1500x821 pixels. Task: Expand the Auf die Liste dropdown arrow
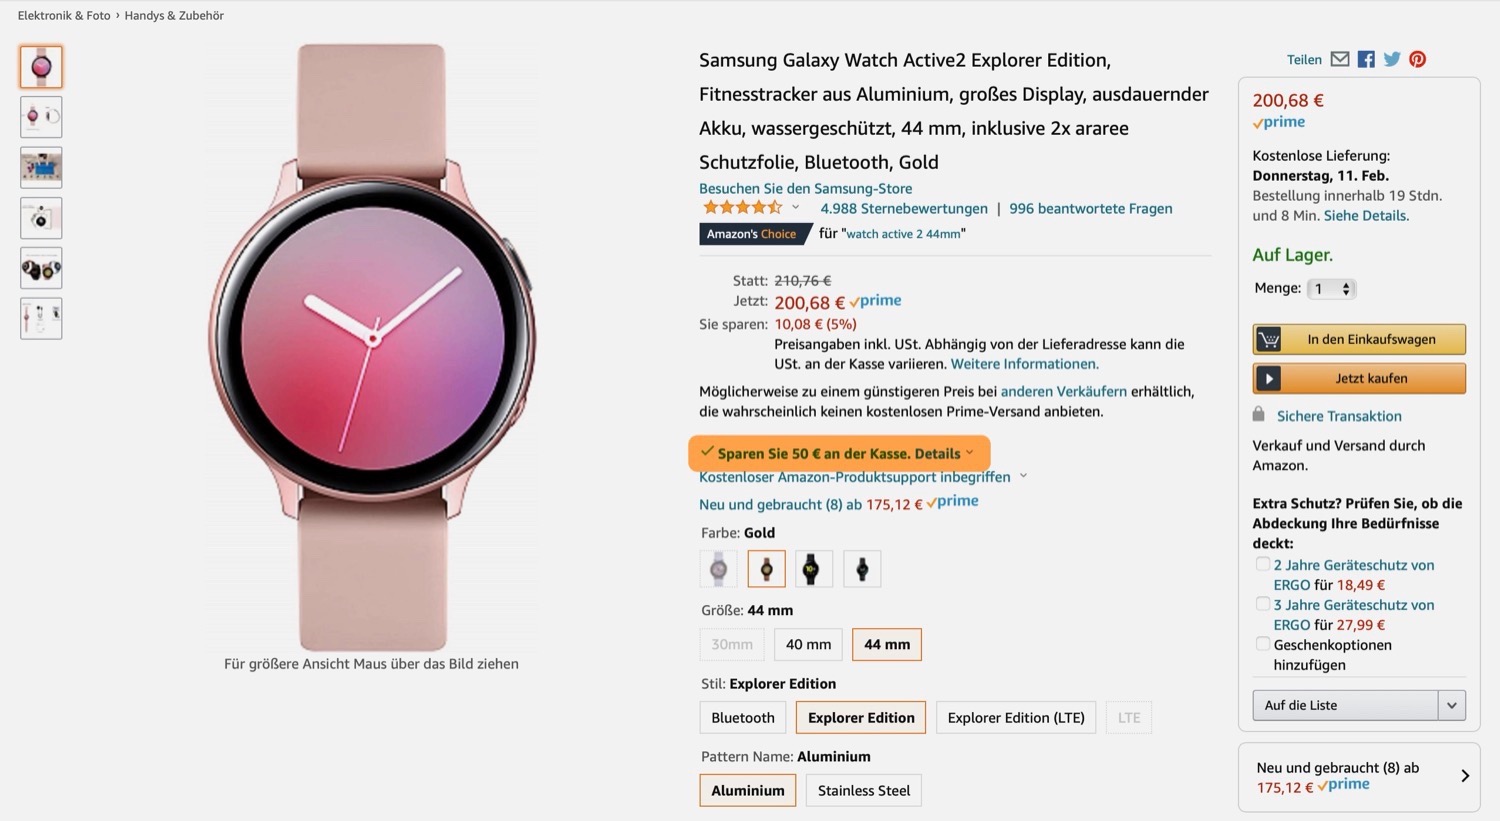click(1452, 705)
